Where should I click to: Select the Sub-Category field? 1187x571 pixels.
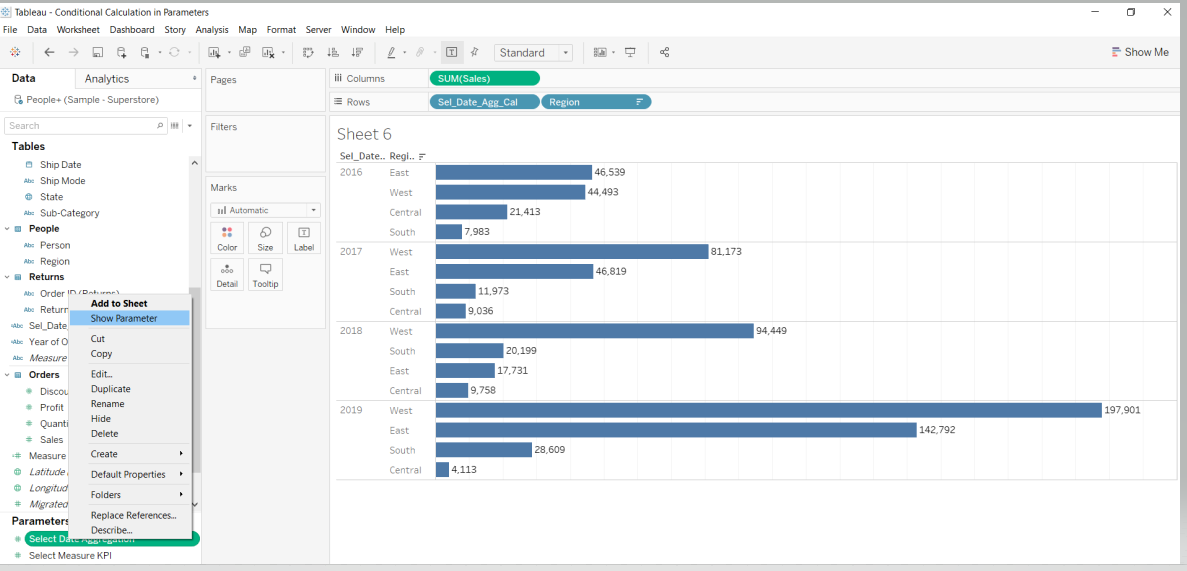pos(69,213)
